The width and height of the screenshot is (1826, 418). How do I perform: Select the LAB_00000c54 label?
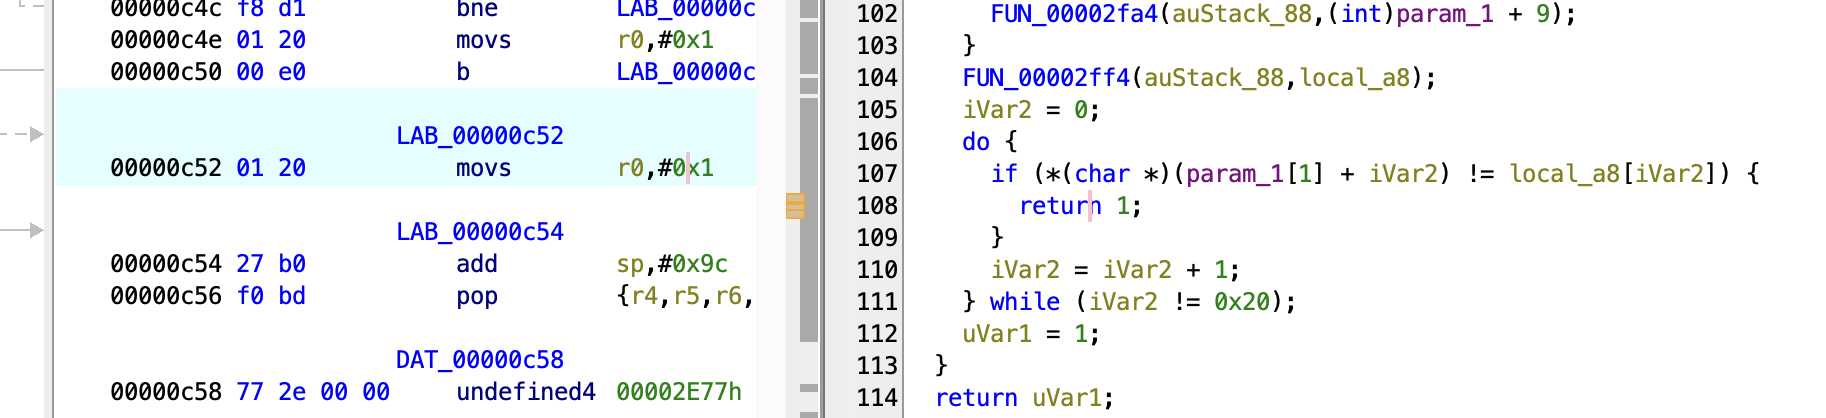point(480,232)
